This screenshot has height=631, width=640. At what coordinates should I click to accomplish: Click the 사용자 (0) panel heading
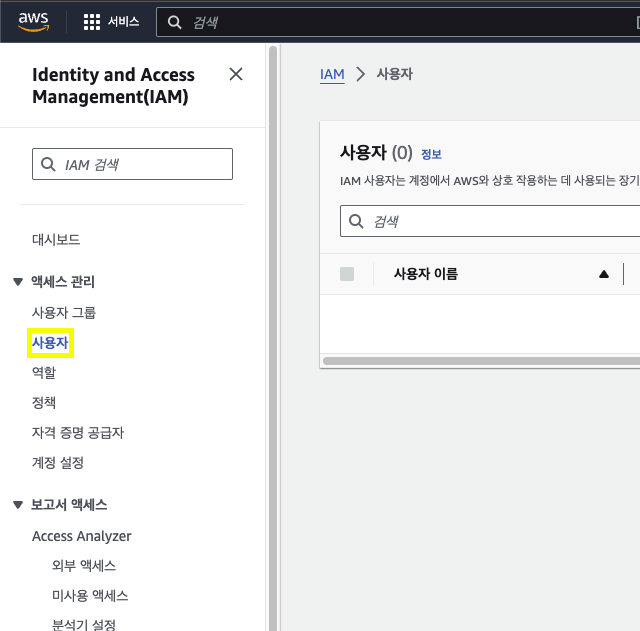tap(376, 153)
